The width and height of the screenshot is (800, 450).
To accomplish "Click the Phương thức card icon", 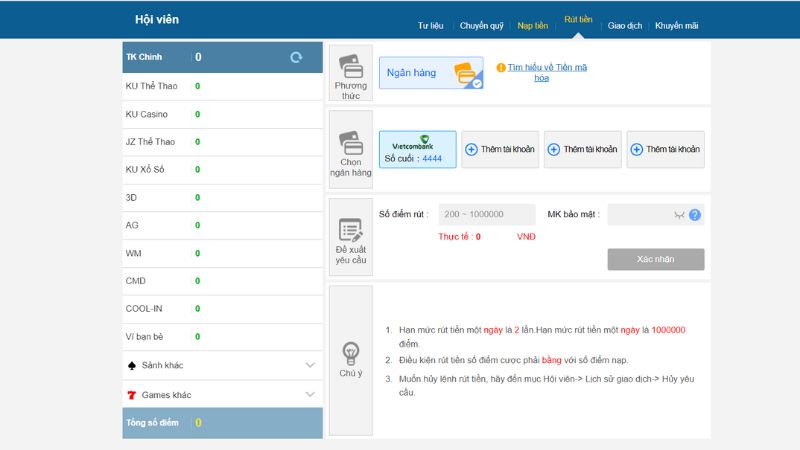I will pyautogui.click(x=350, y=66).
